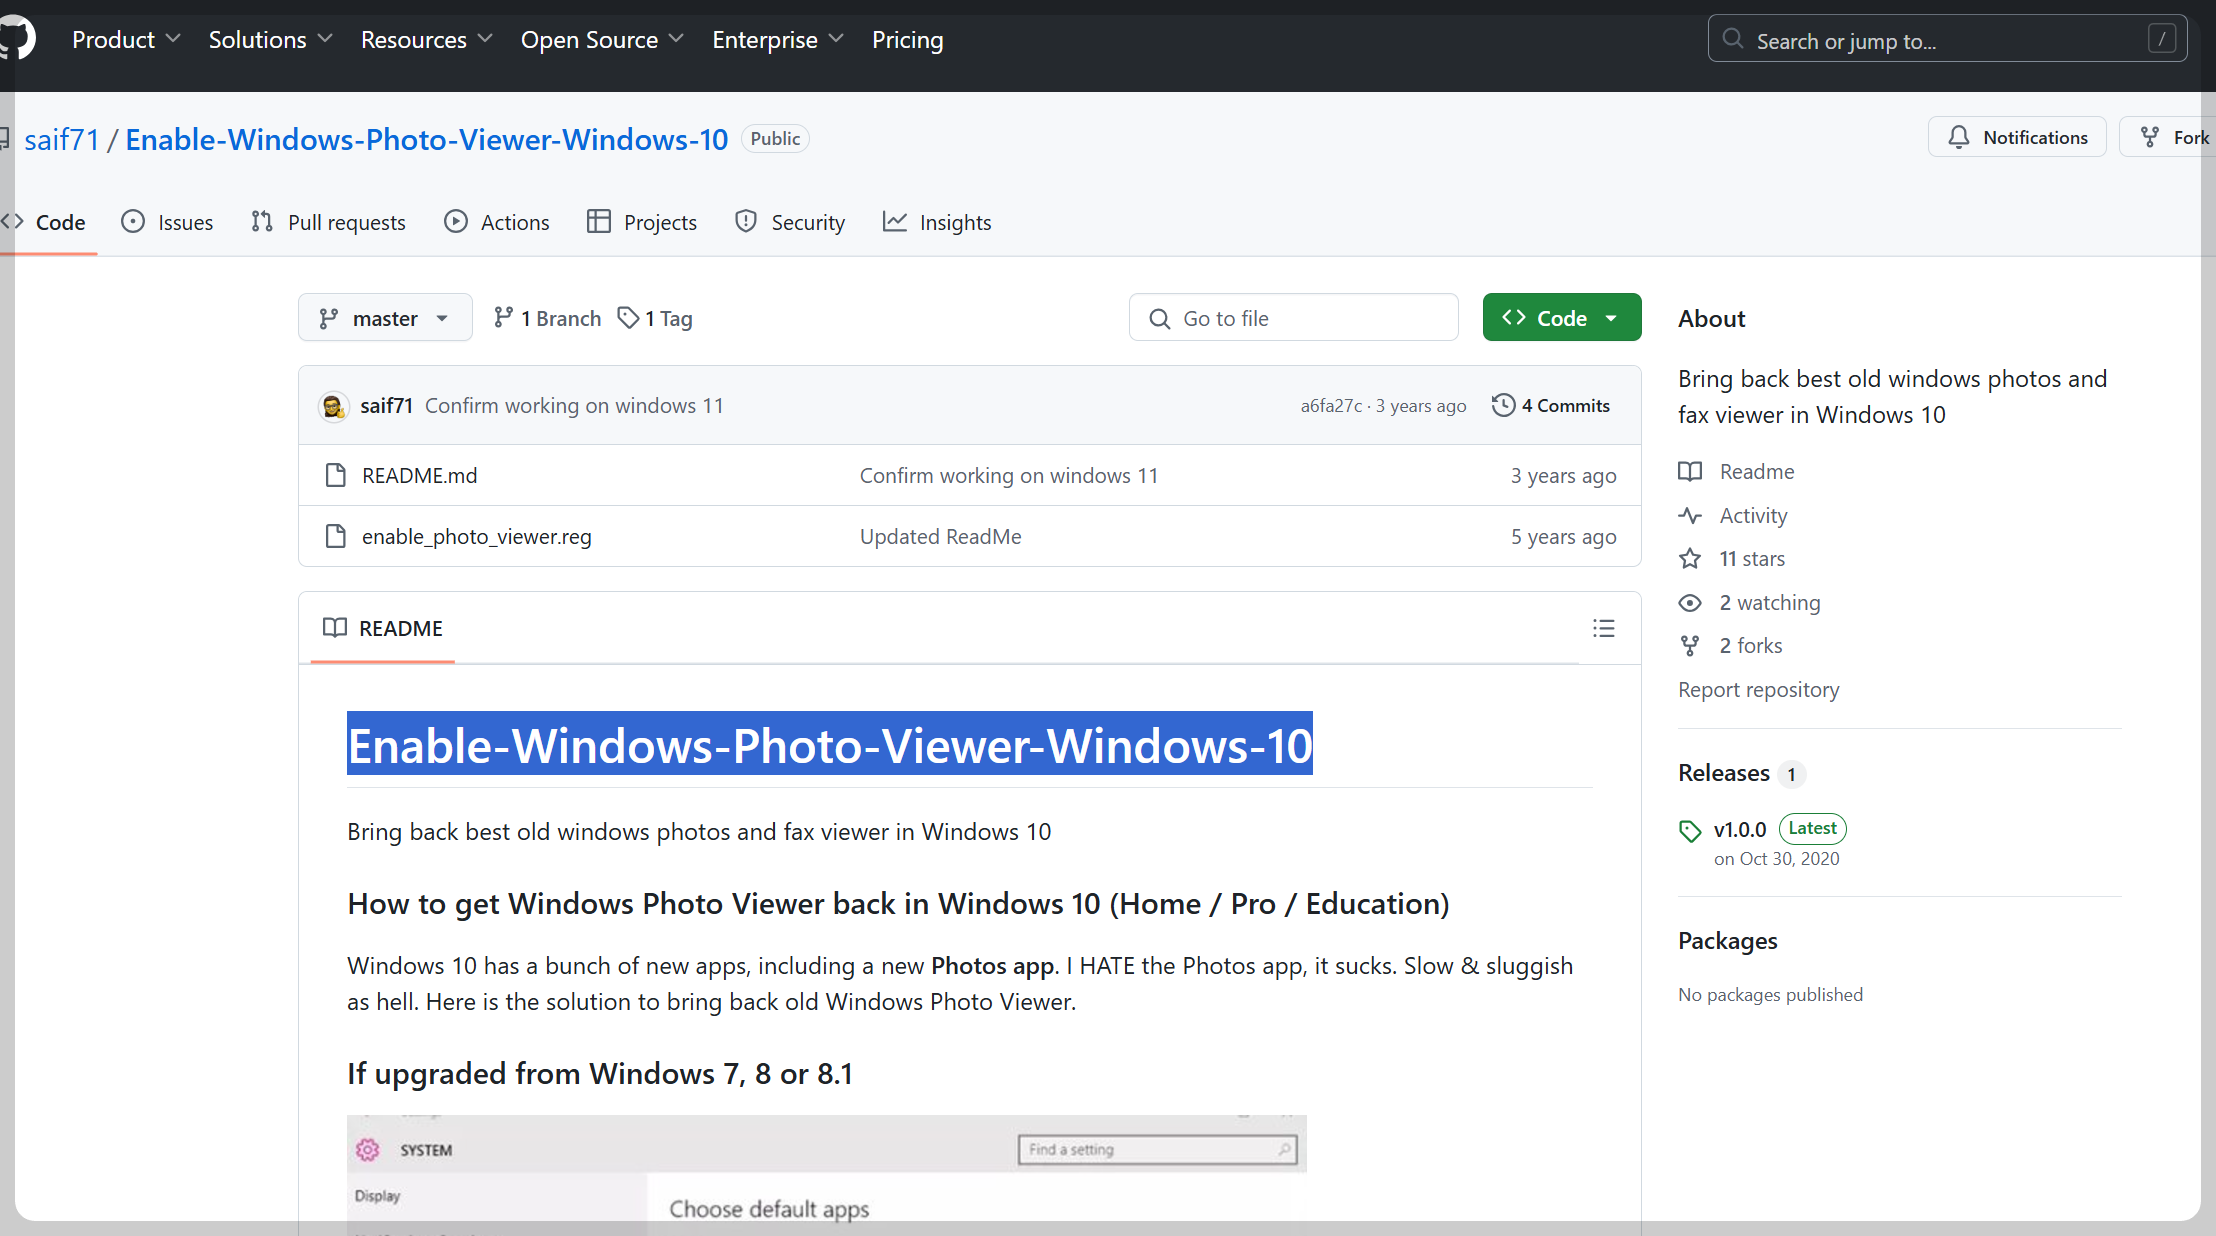Click the Report repository link
The width and height of the screenshot is (2216, 1236).
pos(1758,690)
